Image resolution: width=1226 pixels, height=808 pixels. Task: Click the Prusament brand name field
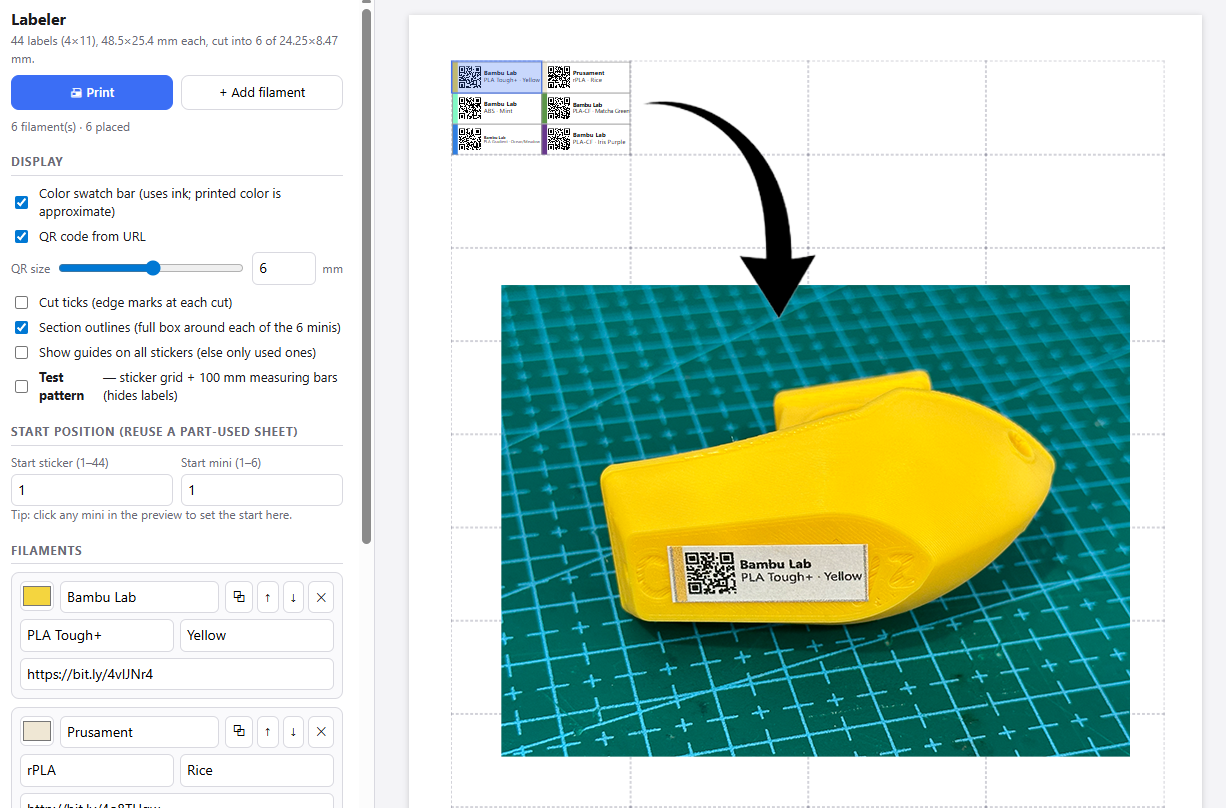pos(139,732)
